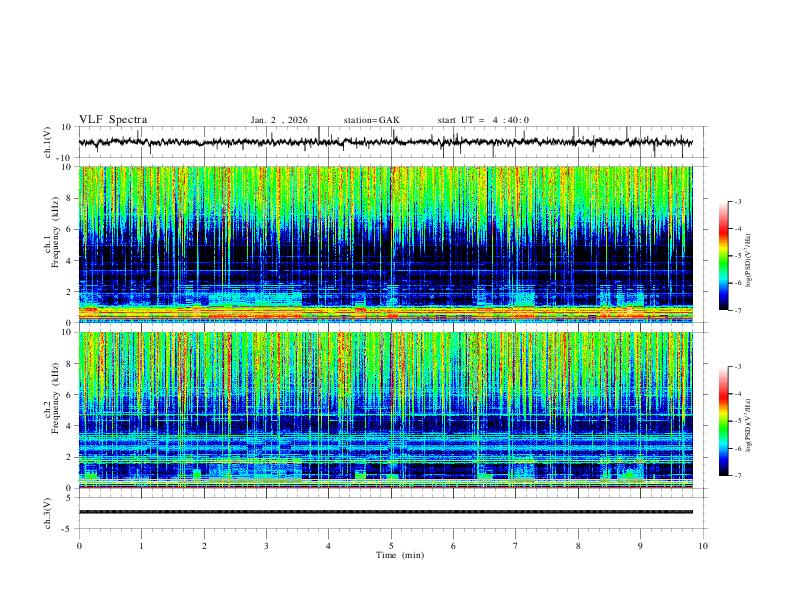Click the date "Jan. 2, 2026"
This screenshot has width=792, height=612.
279,120
